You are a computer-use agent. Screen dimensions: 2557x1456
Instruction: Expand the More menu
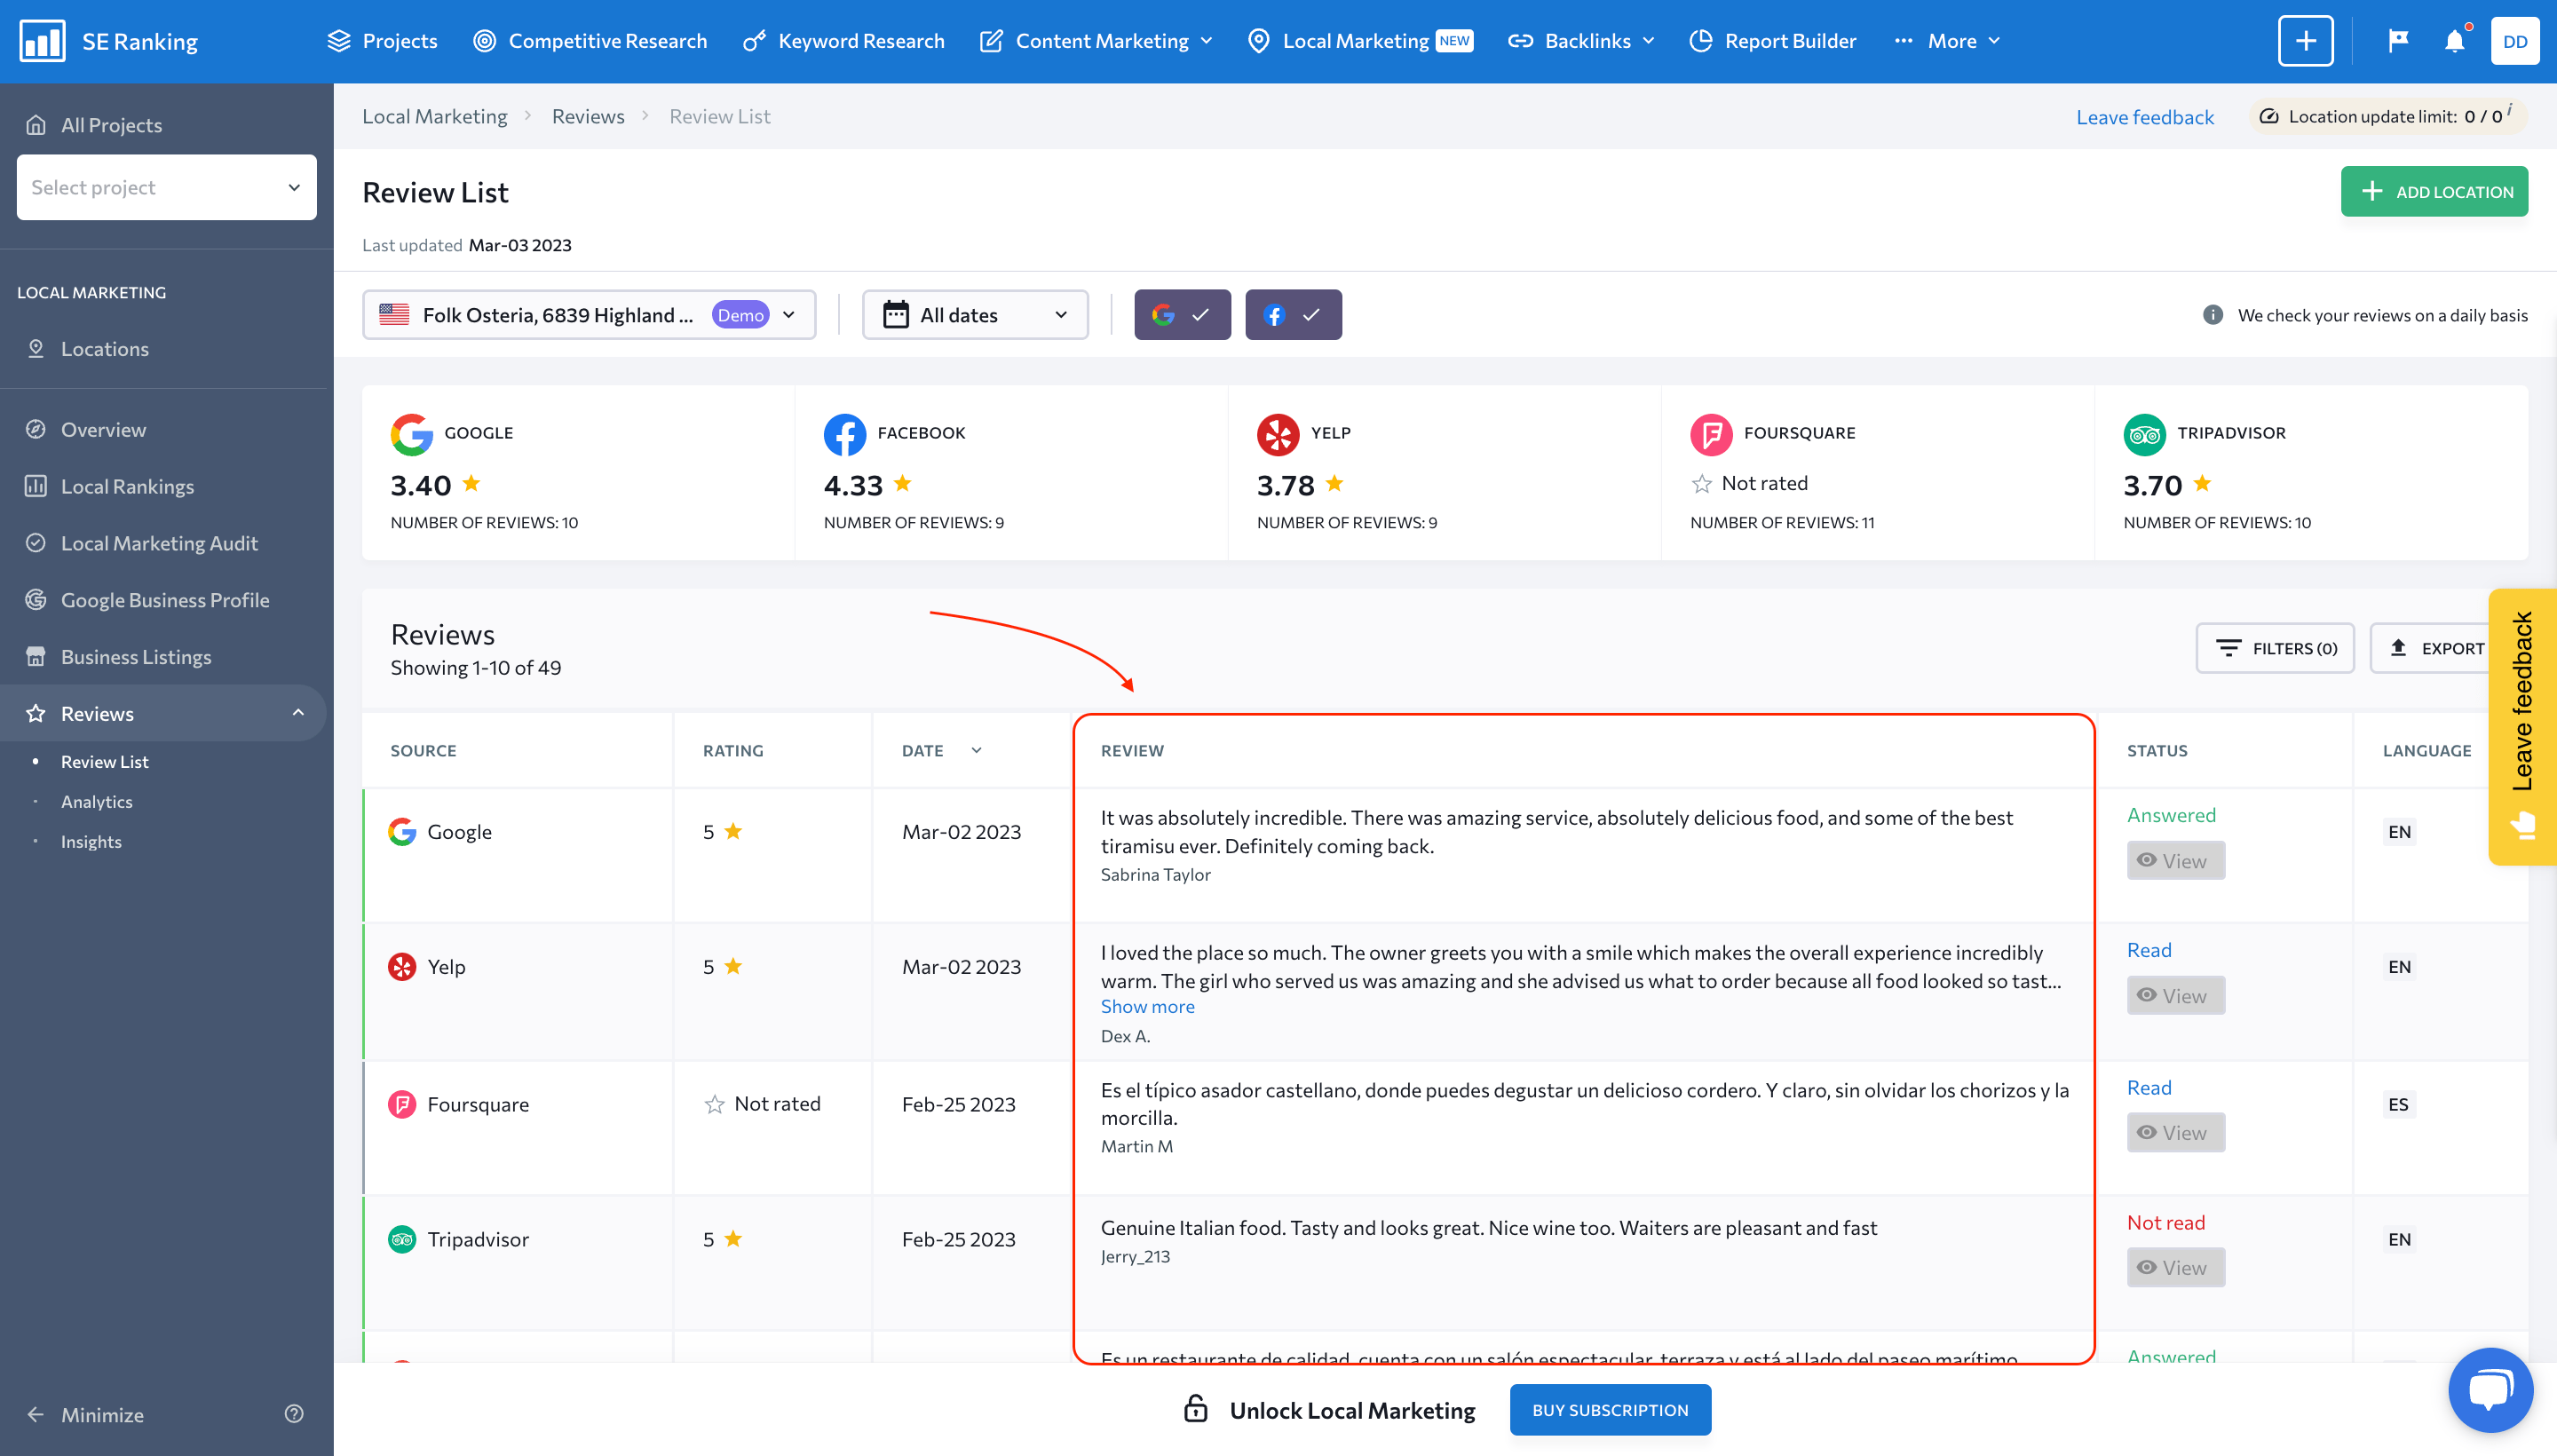coord(1947,41)
